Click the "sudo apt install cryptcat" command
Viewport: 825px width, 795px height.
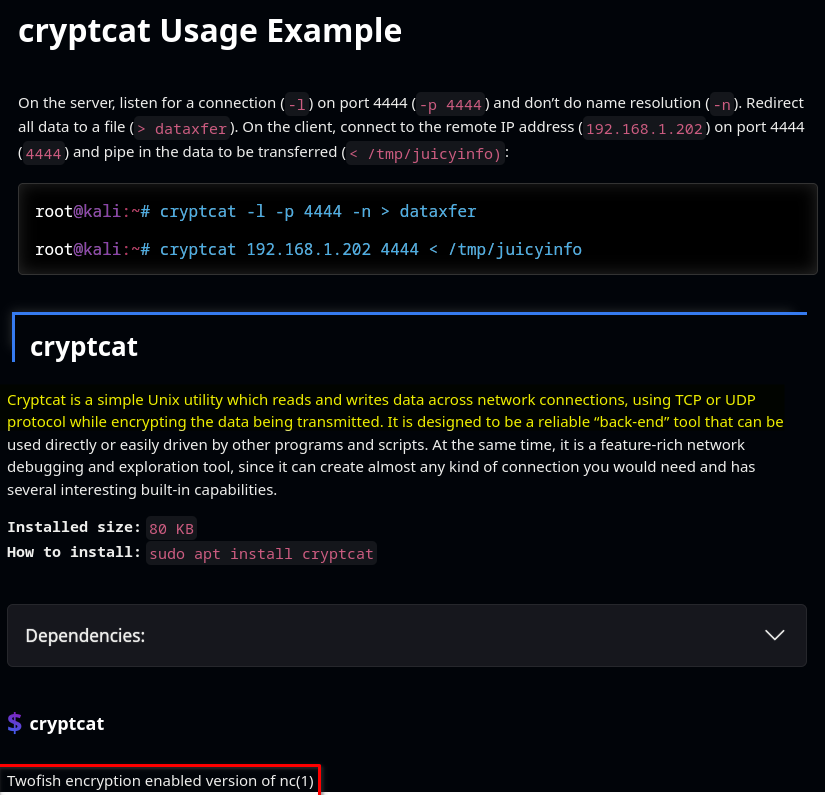tap(261, 553)
